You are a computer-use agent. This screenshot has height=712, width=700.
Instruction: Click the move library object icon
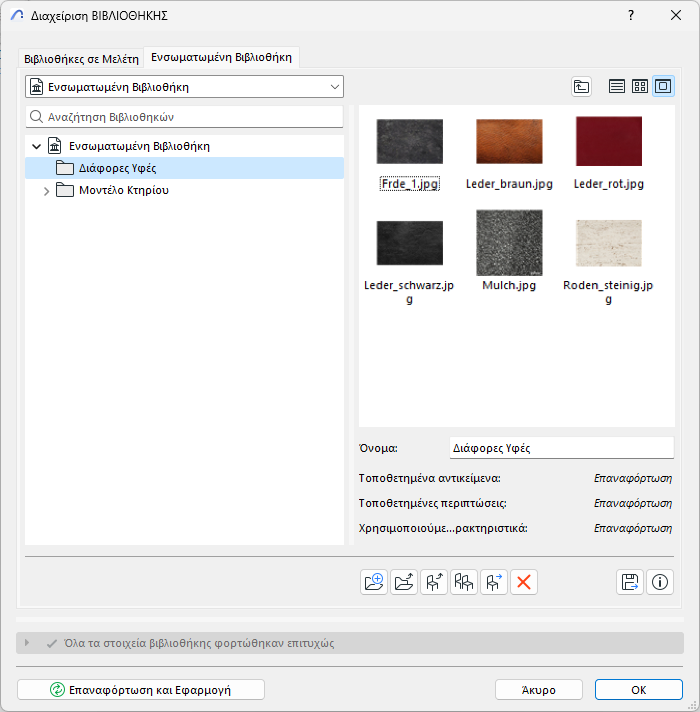tap(493, 582)
